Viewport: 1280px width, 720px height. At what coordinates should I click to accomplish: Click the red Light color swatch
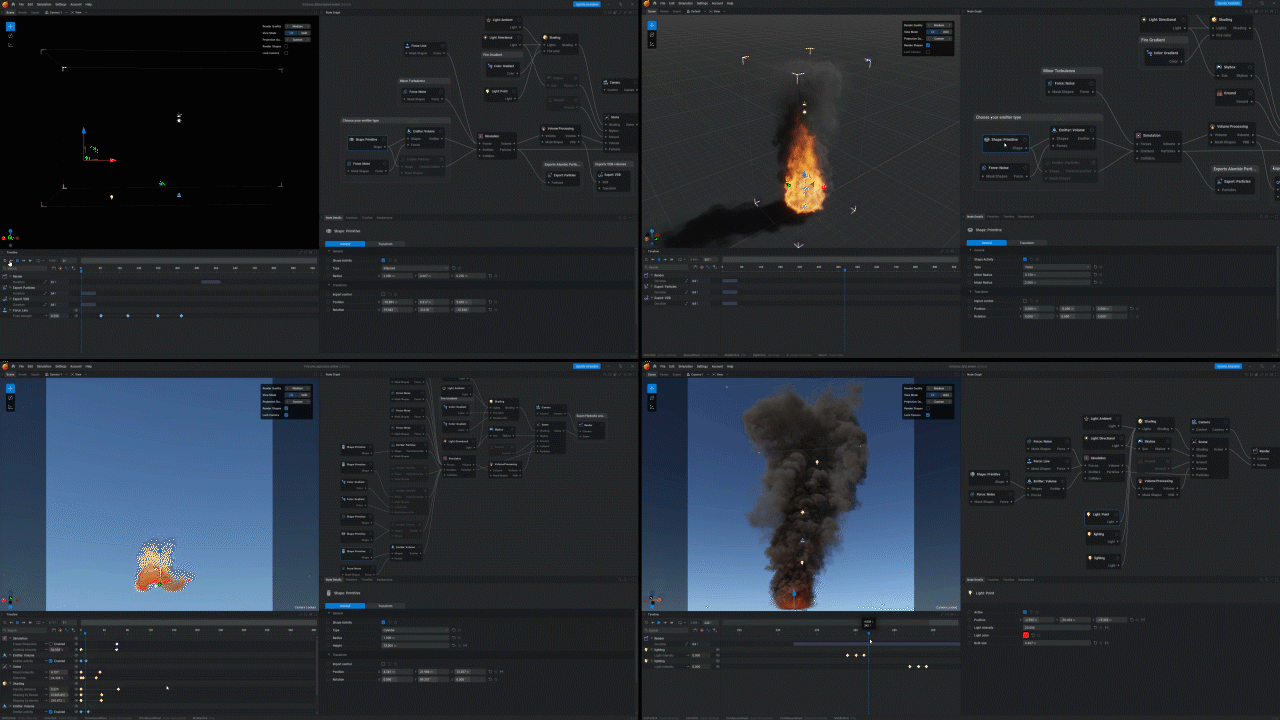click(x=1026, y=635)
